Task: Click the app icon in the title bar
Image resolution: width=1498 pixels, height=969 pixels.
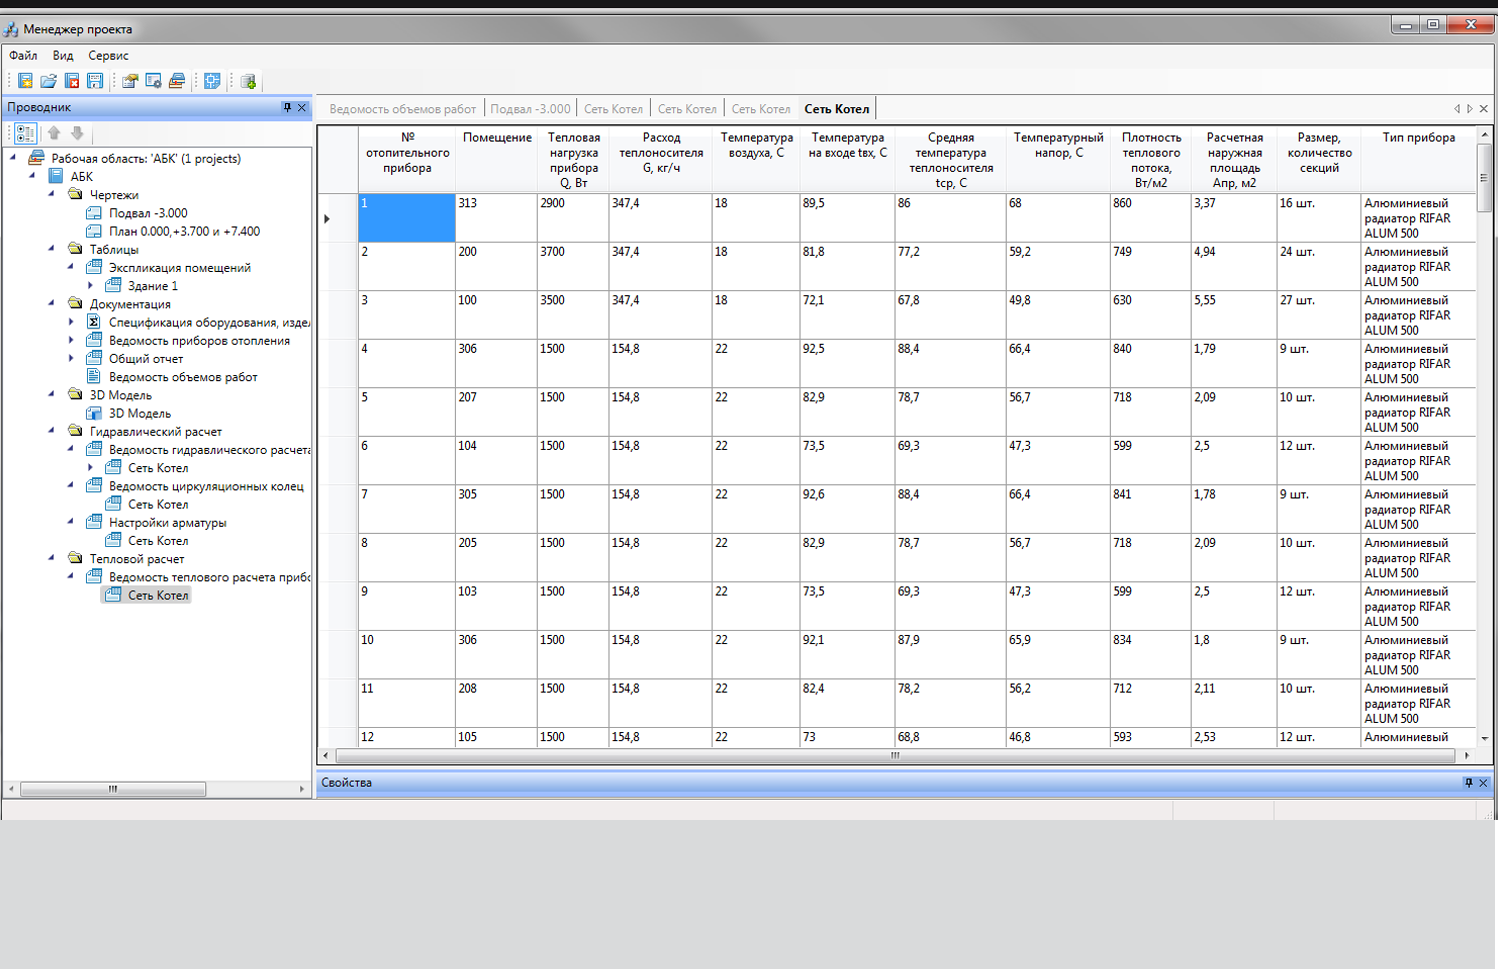Action: (x=11, y=29)
